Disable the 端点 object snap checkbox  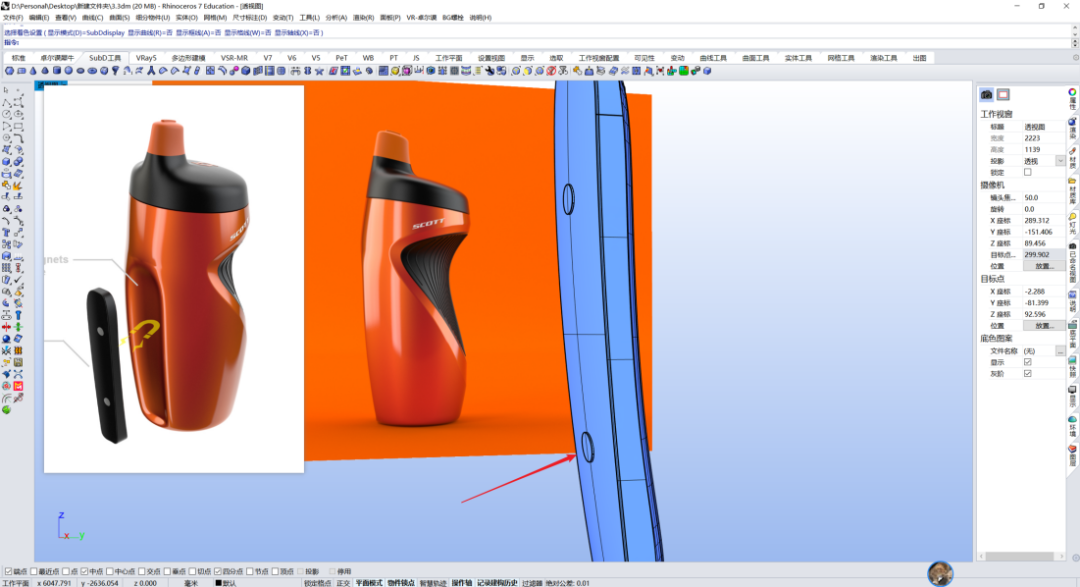(8, 571)
